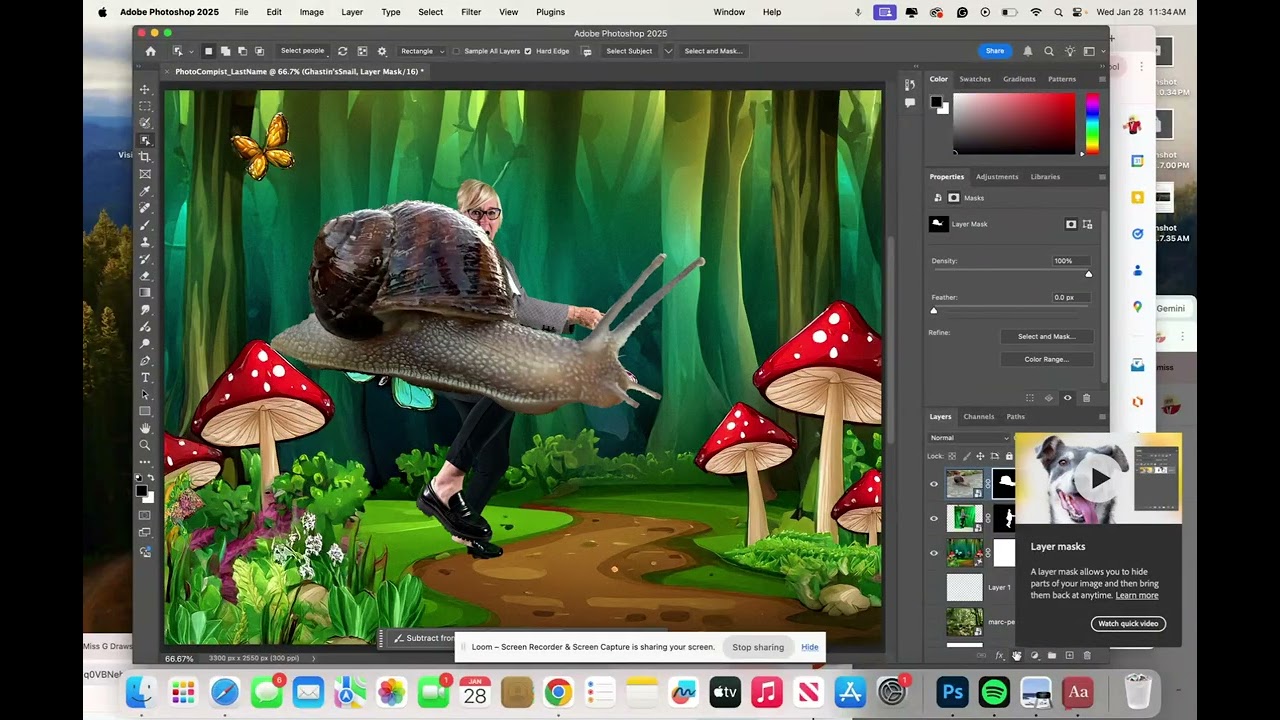Image resolution: width=1280 pixels, height=720 pixels.
Task: Select the Clone Stamp tool
Action: click(x=145, y=242)
